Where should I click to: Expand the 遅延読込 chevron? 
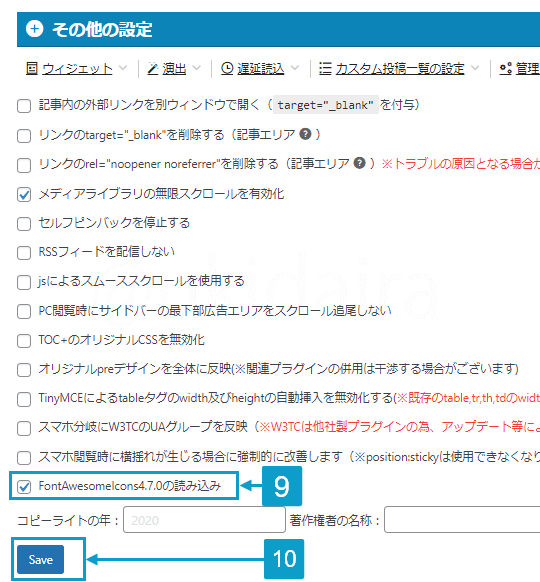(x=295, y=68)
